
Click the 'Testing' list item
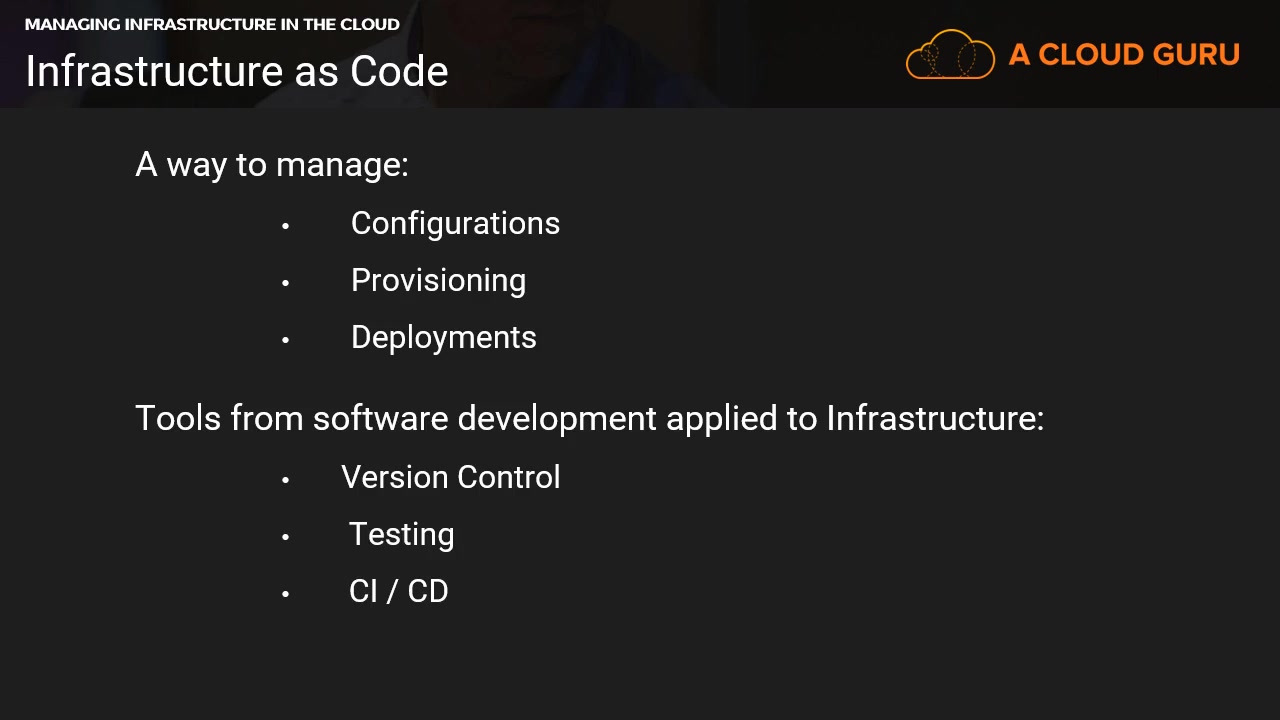pyautogui.click(x=401, y=534)
